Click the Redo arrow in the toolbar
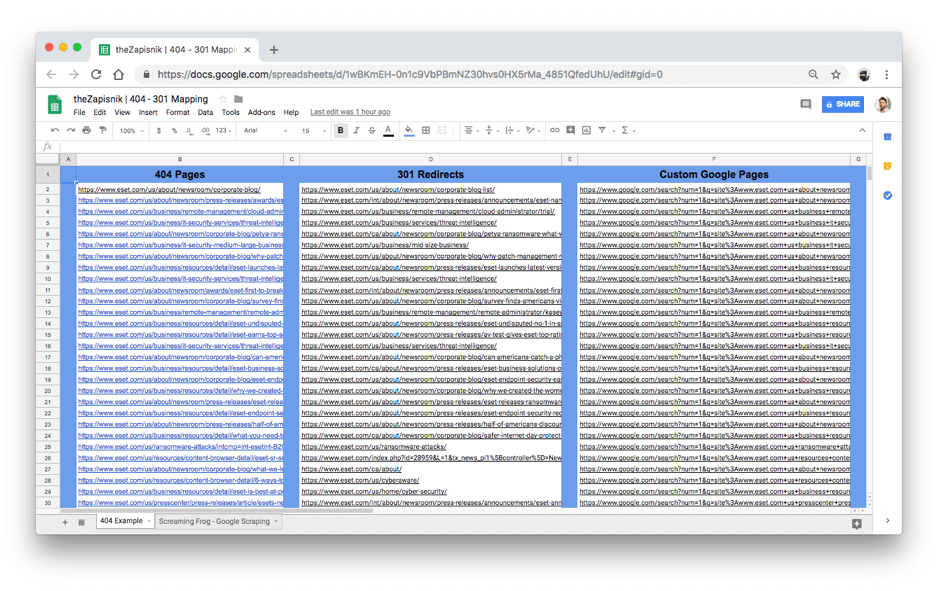 coord(70,130)
